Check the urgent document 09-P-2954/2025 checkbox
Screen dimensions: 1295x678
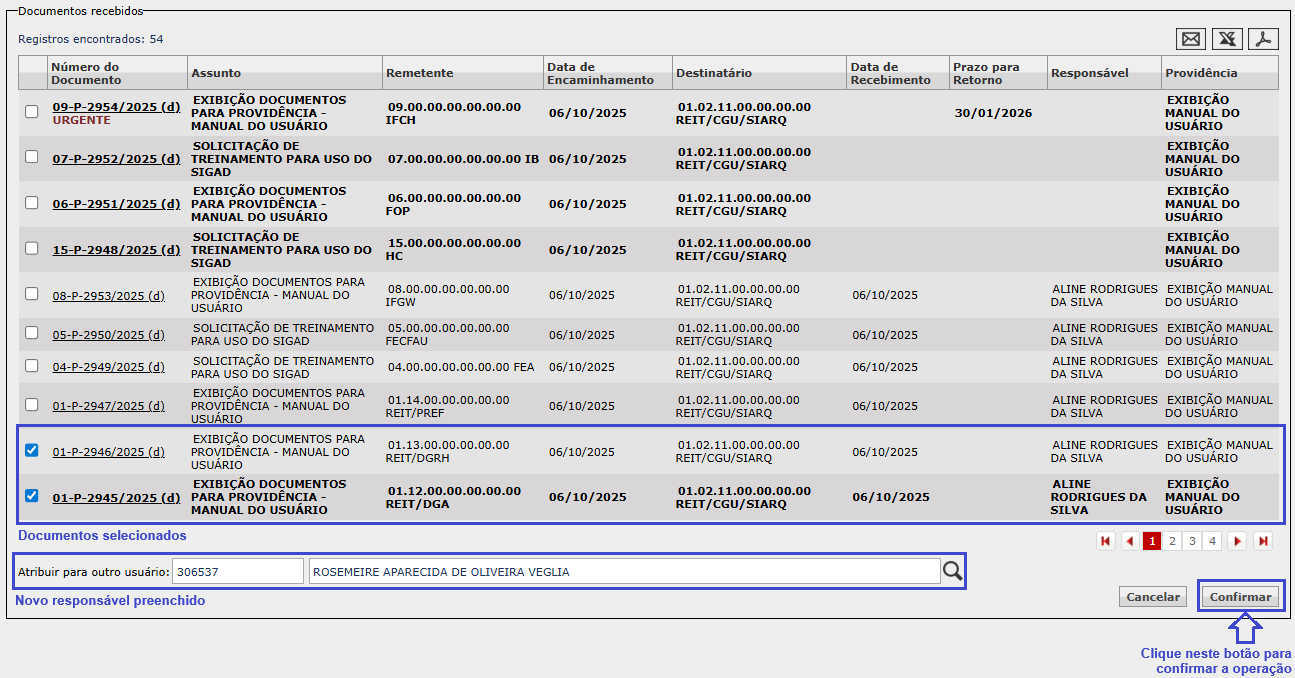[x=32, y=112]
